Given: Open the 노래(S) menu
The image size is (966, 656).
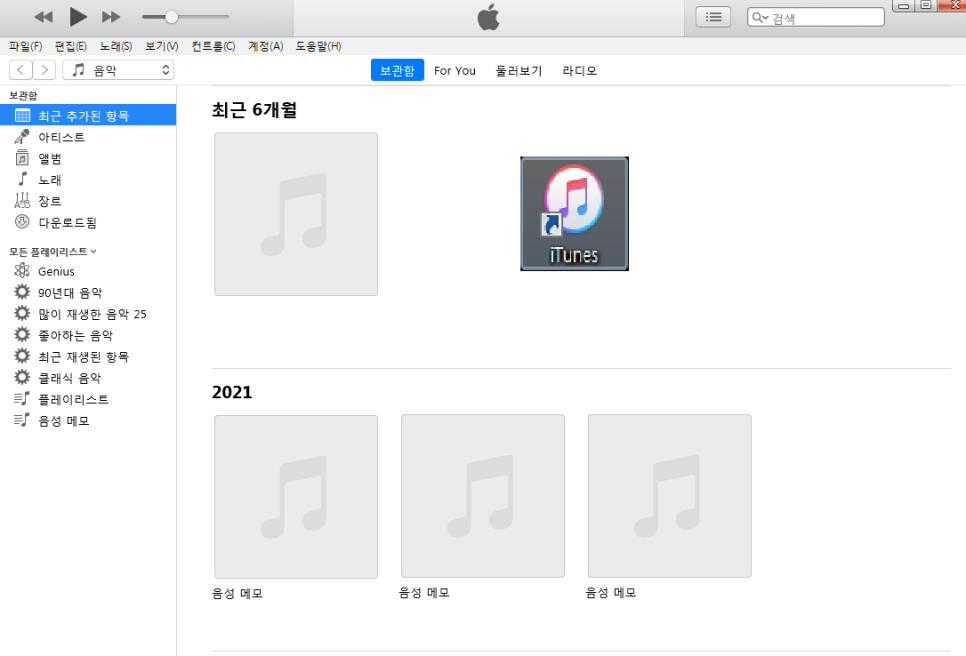Looking at the screenshot, I should 116,46.
